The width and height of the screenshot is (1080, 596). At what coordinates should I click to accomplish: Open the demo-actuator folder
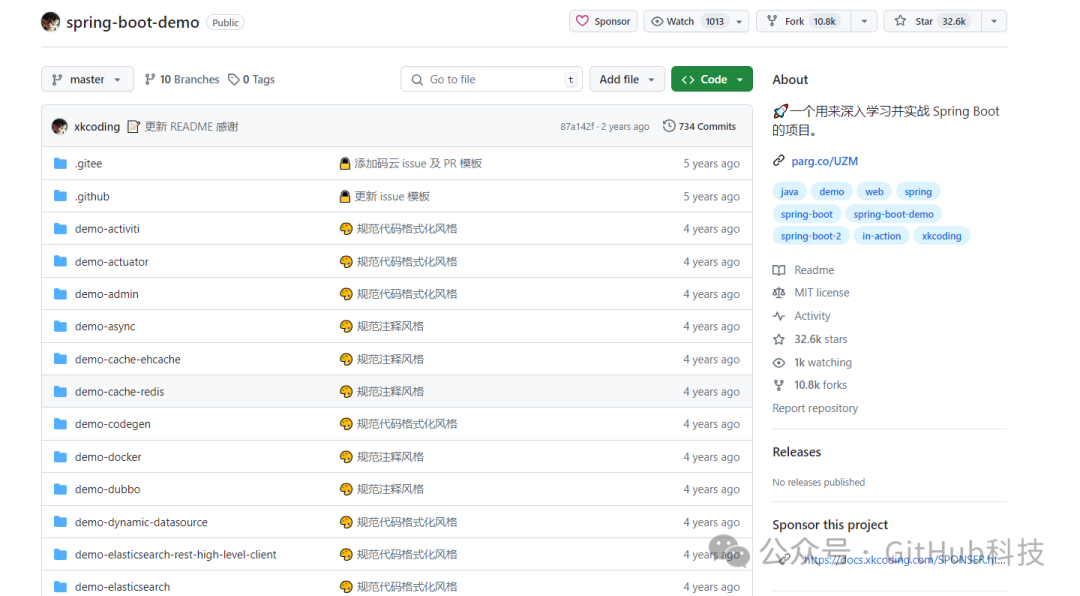click(112, 262)
